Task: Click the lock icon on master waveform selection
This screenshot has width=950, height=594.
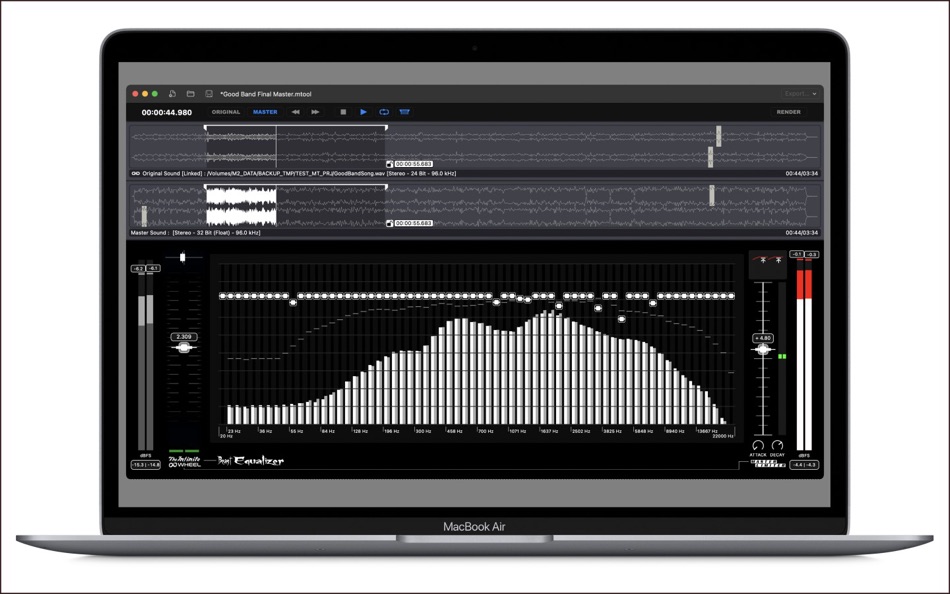Action: tap(390, 224)
